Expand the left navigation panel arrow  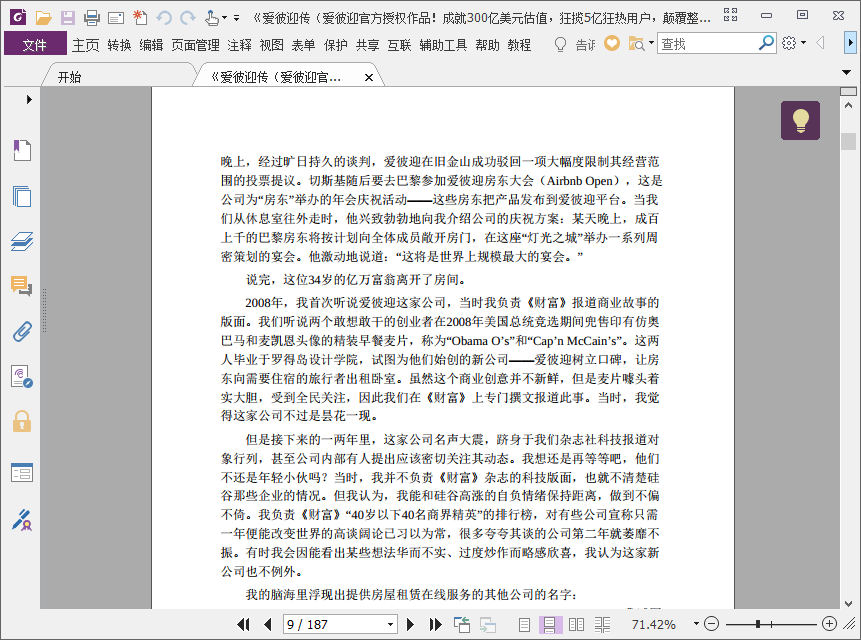(x=29, y=99)
